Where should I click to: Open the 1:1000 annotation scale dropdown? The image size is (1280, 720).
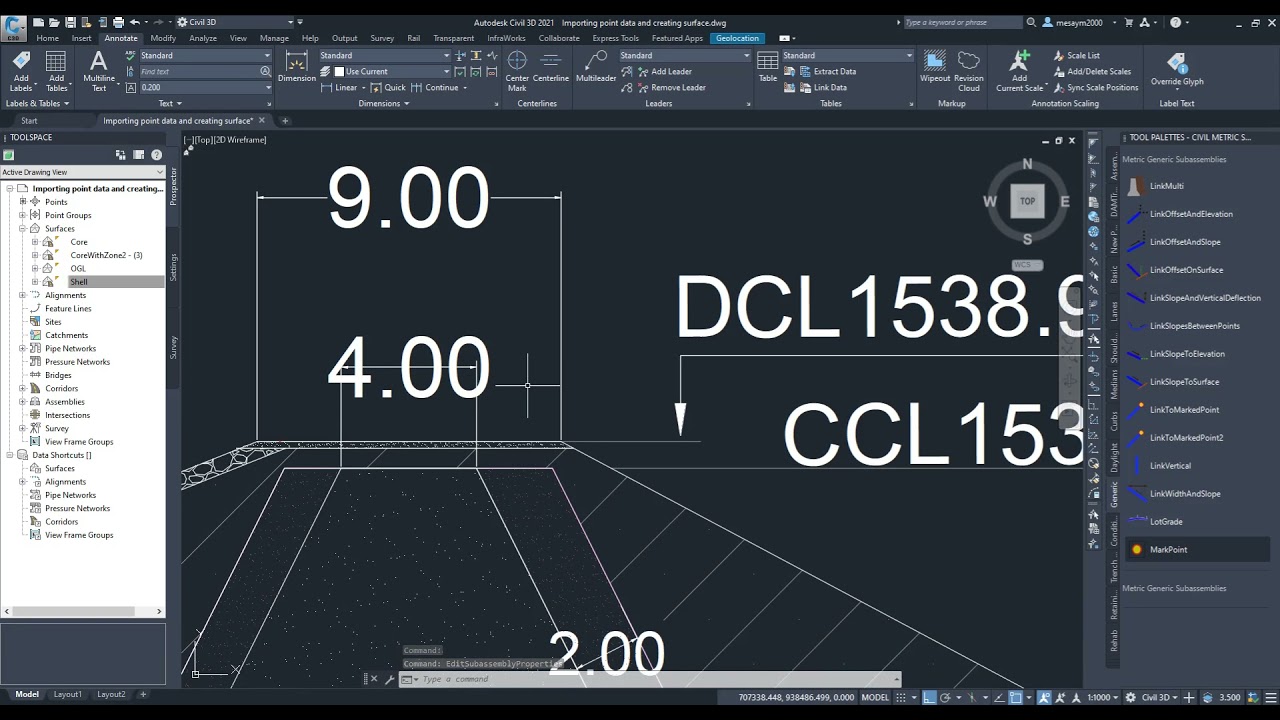tap(1102, 697)
